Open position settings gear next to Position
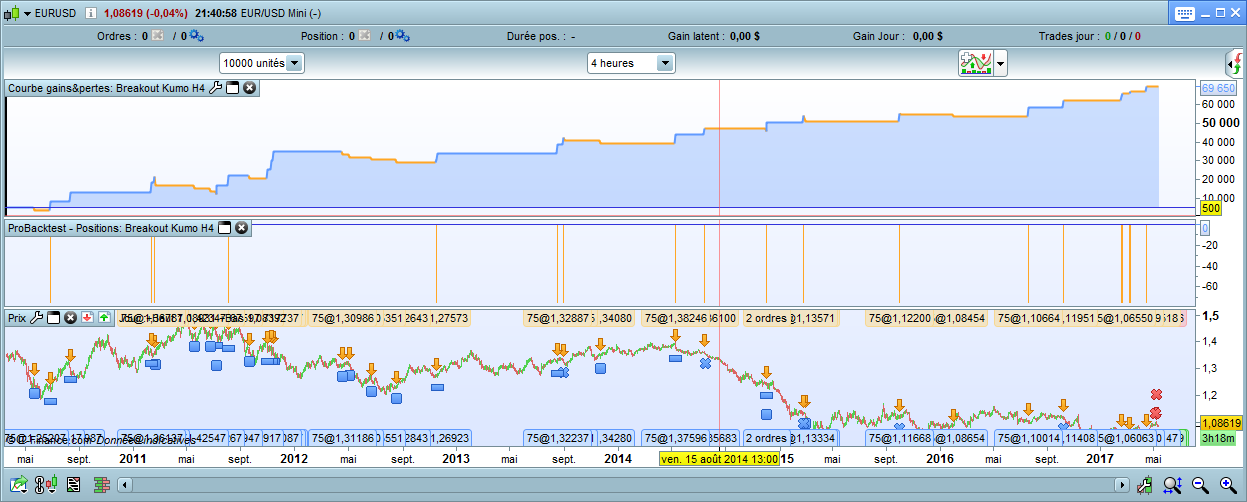1247x502 pixels. click(401, 36)
